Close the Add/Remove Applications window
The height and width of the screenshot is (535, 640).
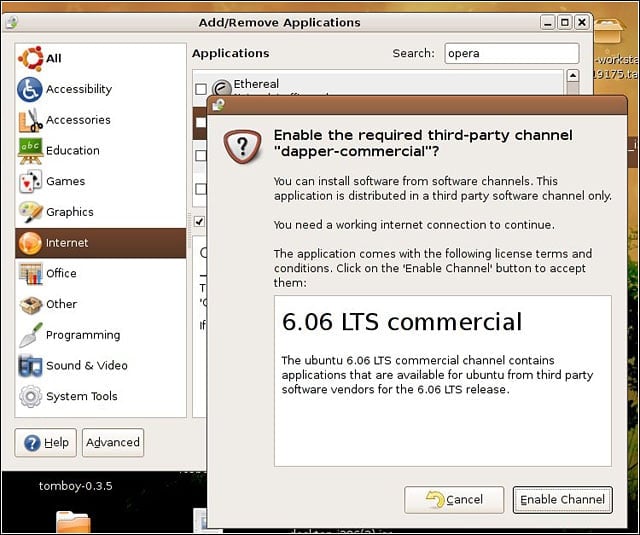coord(582,22)
